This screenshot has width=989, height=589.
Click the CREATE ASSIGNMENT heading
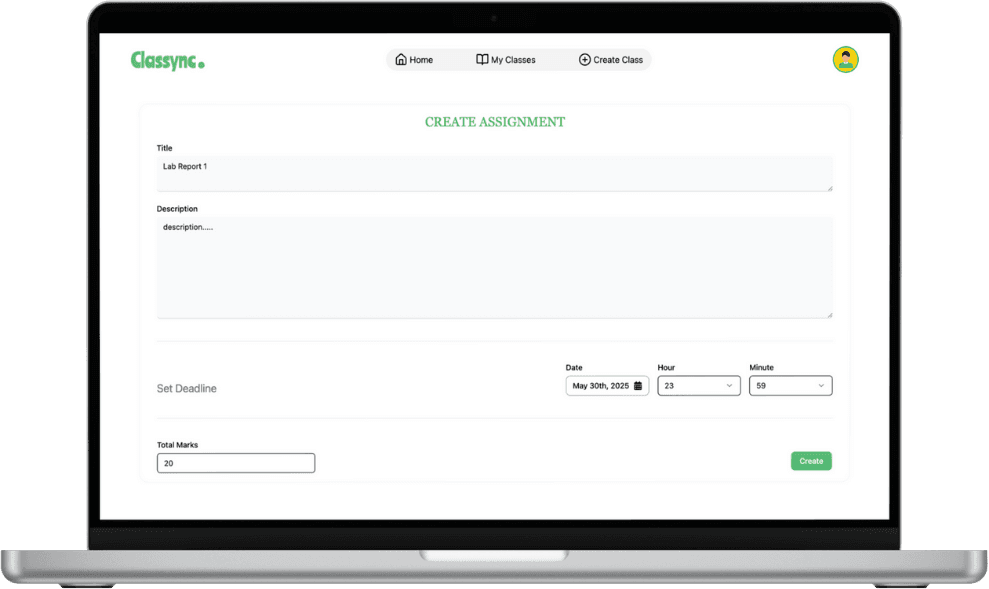pos(495,122)
